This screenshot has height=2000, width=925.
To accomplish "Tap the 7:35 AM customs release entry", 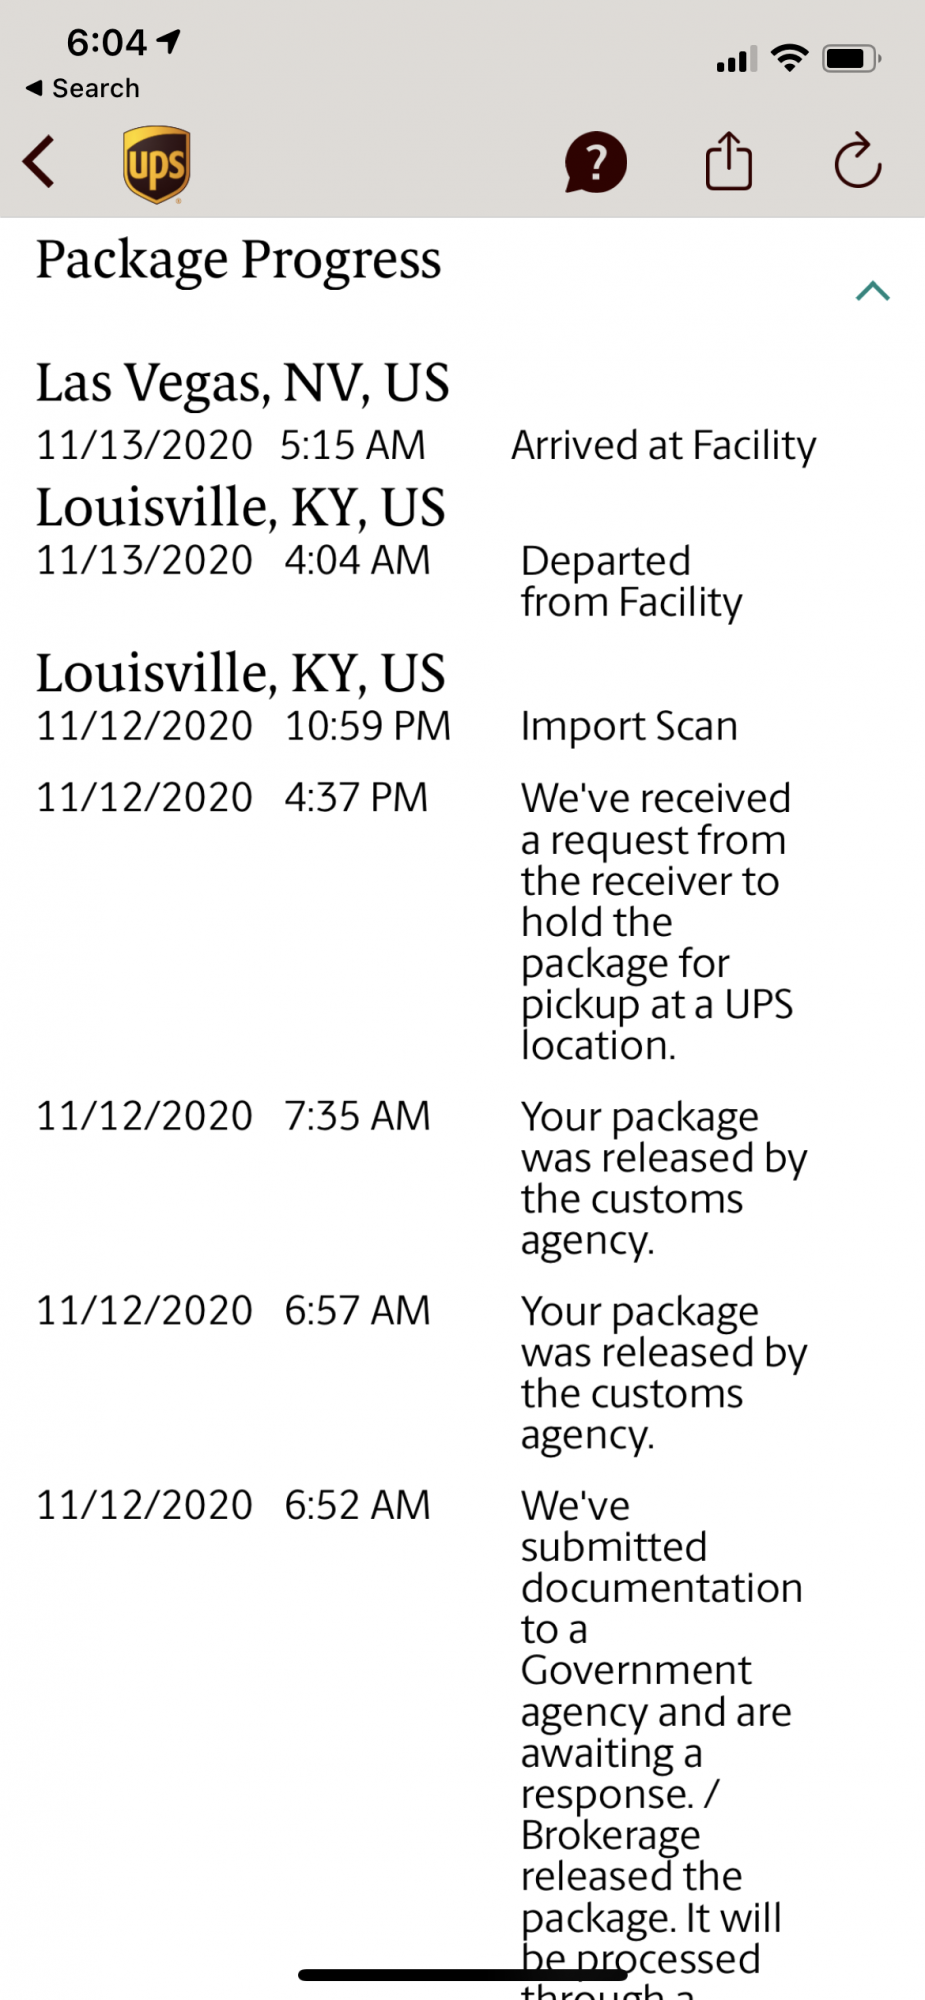I will click(x=663, y=1177).
